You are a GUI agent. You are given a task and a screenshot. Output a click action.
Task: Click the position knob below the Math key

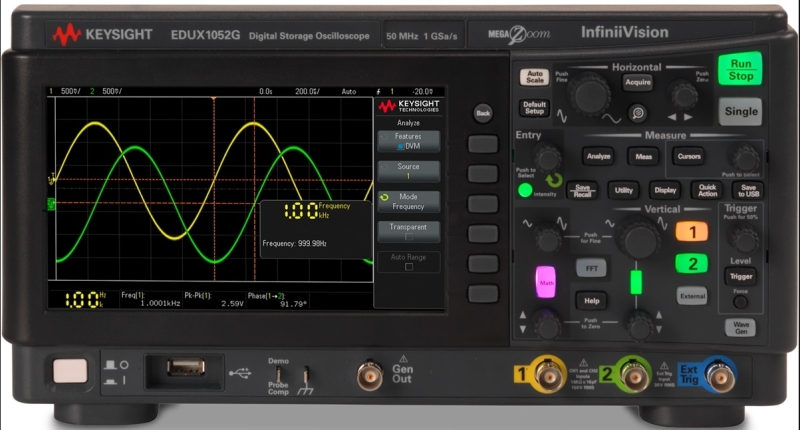(x=546, y=324)
